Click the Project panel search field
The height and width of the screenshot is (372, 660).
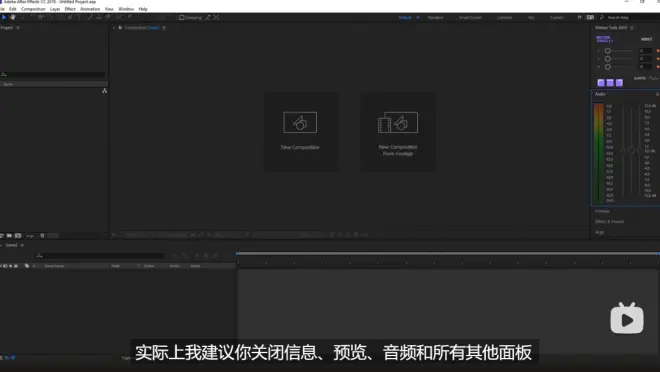[53, 74]
